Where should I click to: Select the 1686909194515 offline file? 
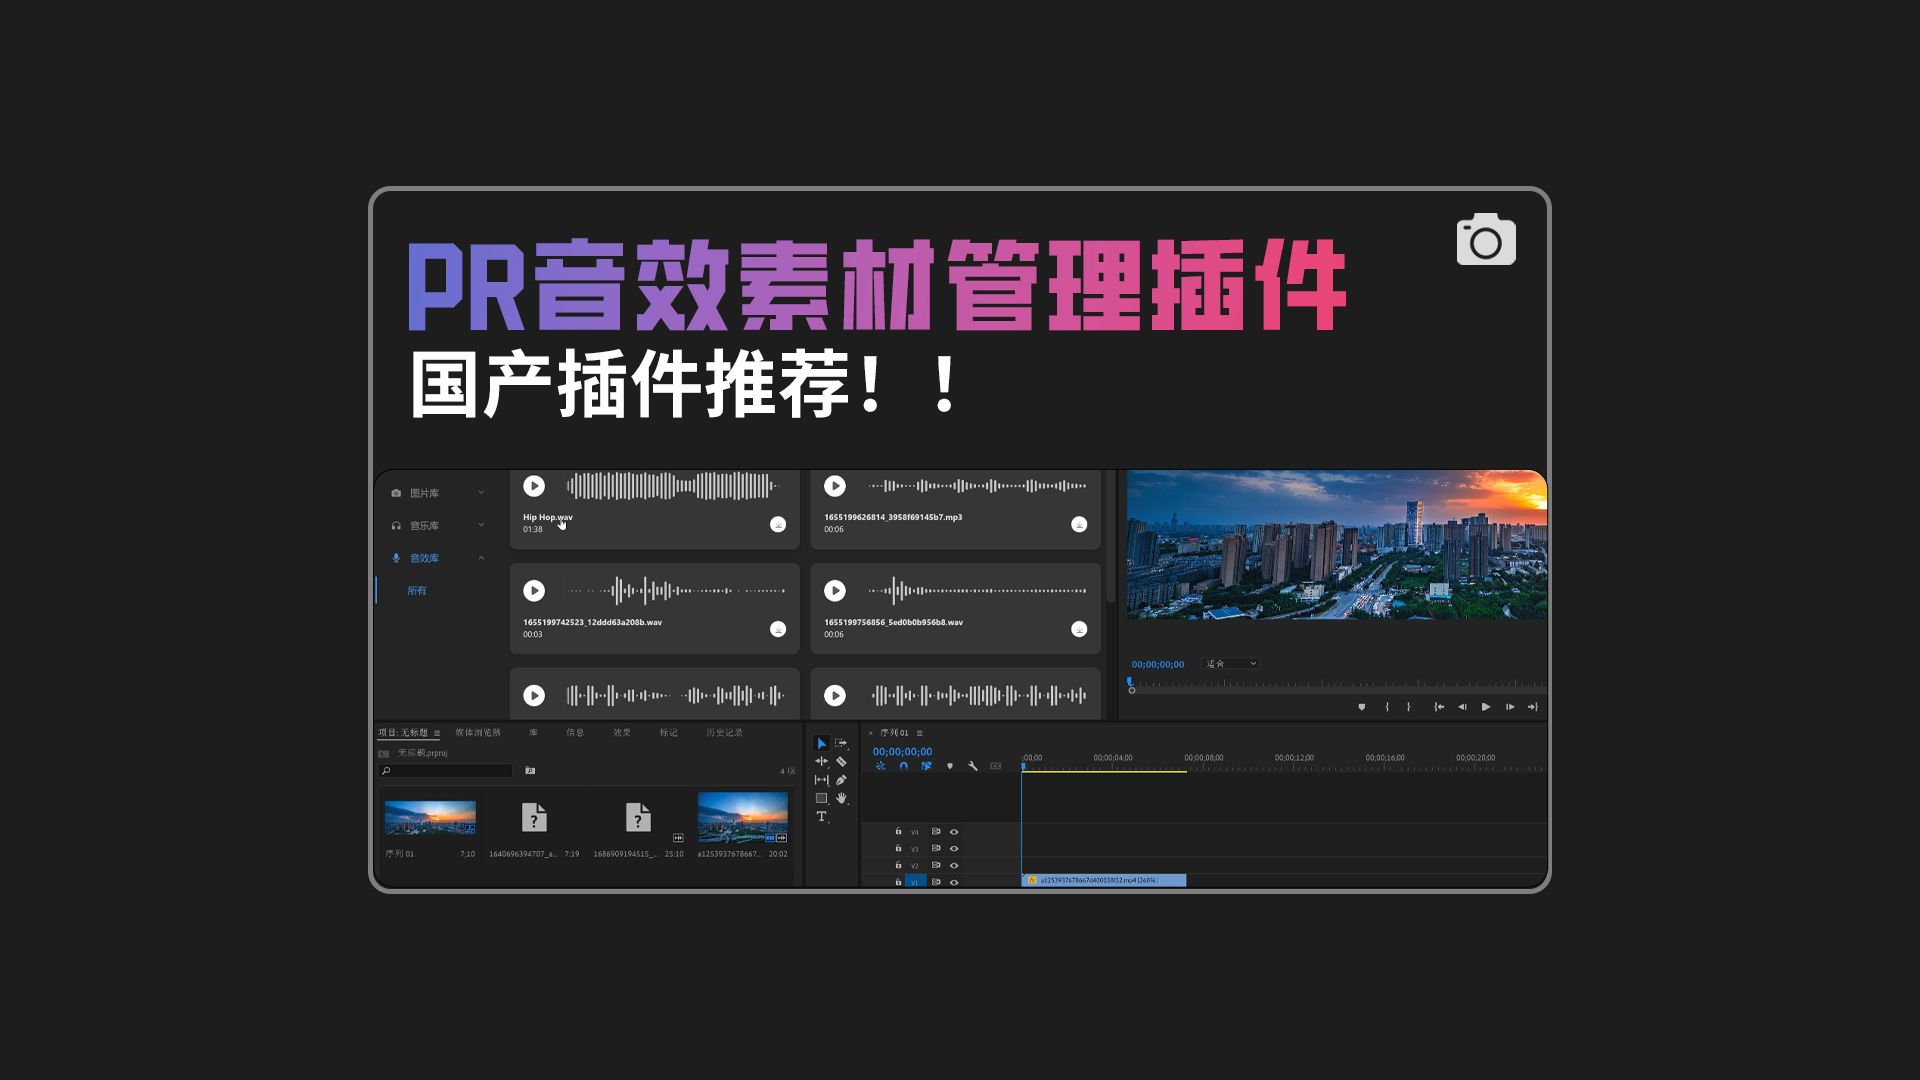click(638, 818)
